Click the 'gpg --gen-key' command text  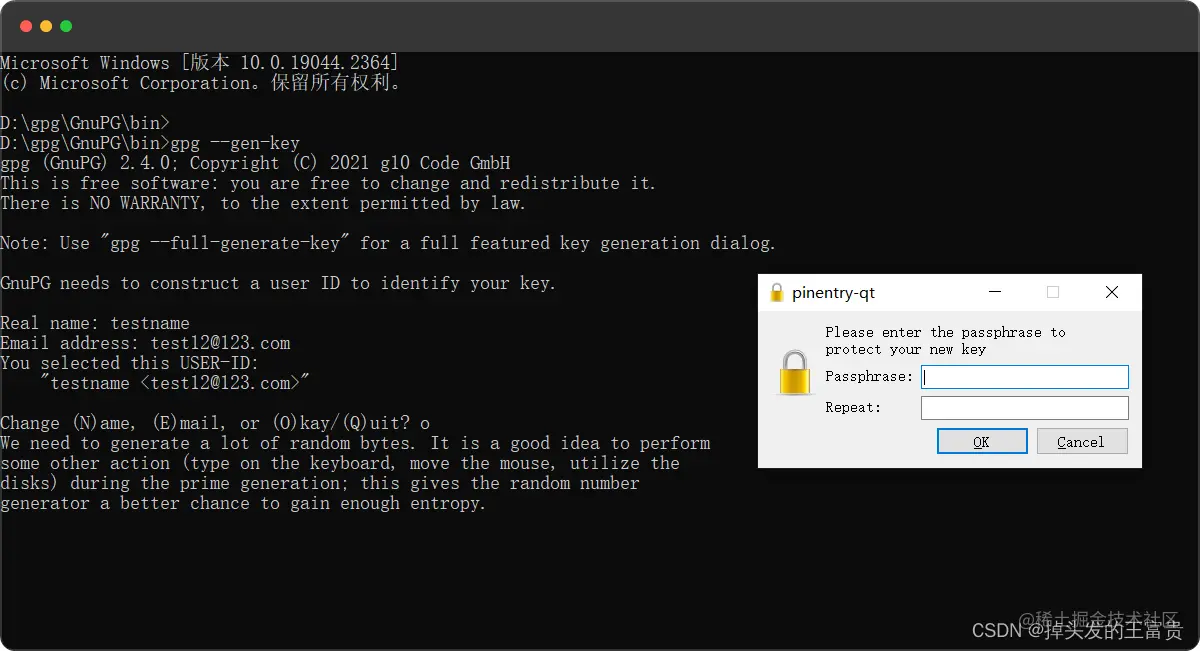coord(235,143)
